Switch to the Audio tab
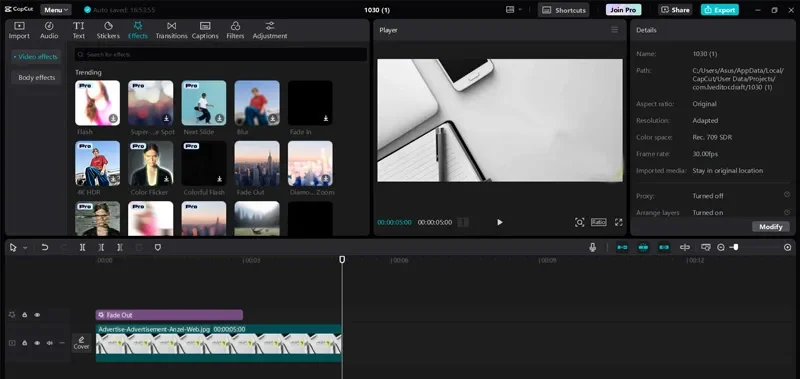Screen dimensions: 800x379 [x=49, y=31]
